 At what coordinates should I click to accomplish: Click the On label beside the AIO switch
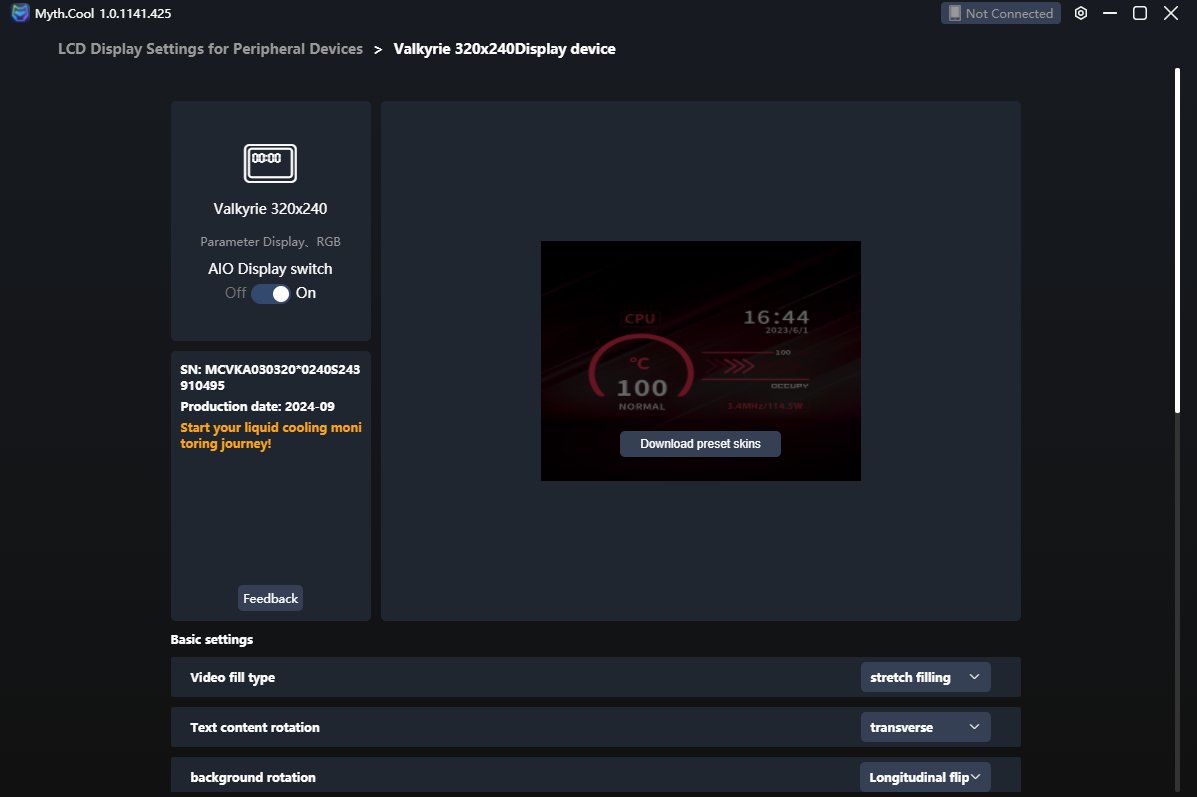[306, 293]
